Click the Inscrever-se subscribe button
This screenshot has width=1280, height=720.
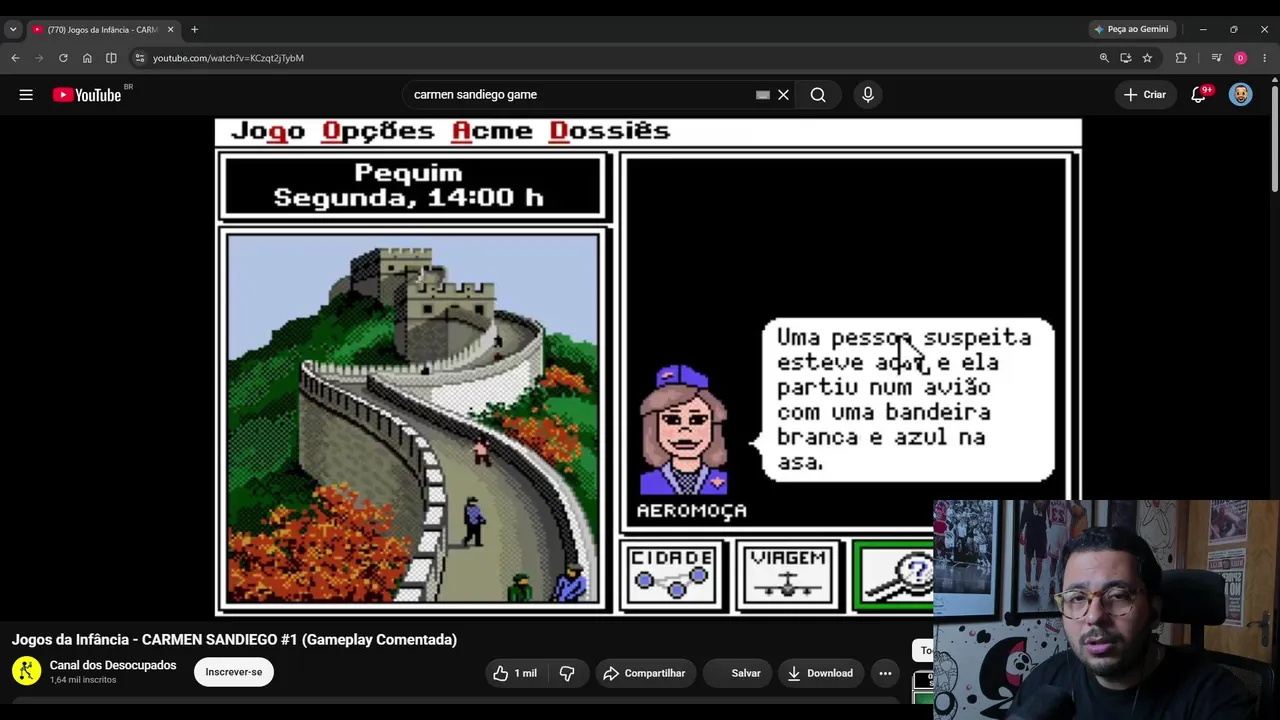[234, 672]
